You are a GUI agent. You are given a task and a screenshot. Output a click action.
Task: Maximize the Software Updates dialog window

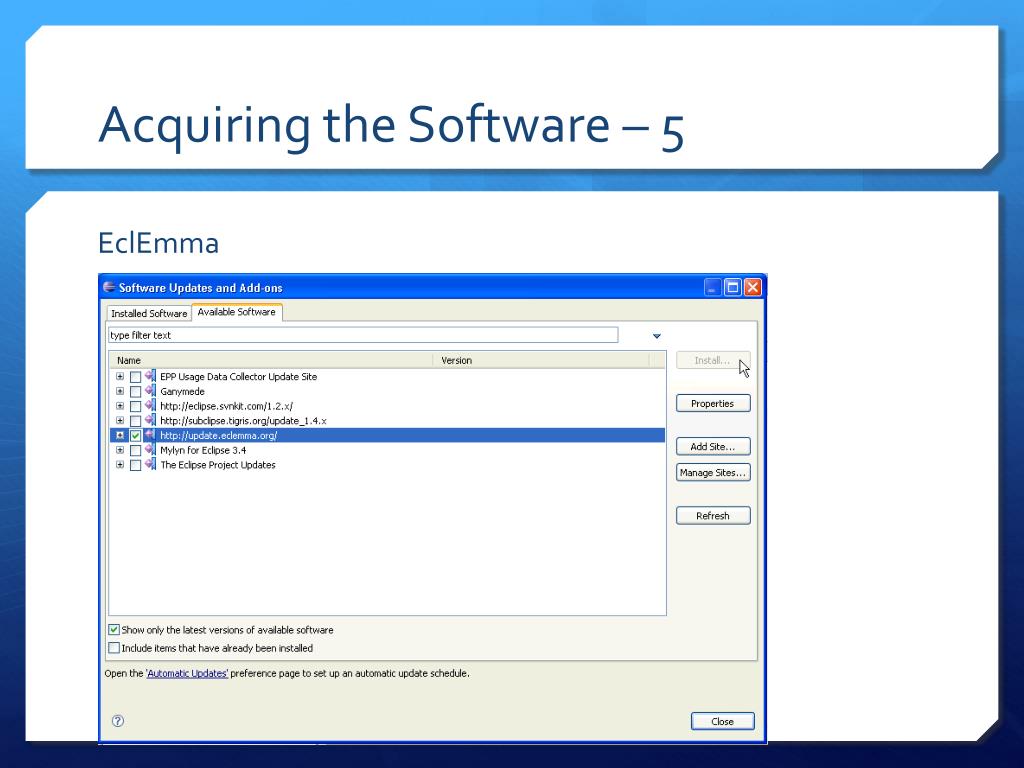tap(733, 287)
